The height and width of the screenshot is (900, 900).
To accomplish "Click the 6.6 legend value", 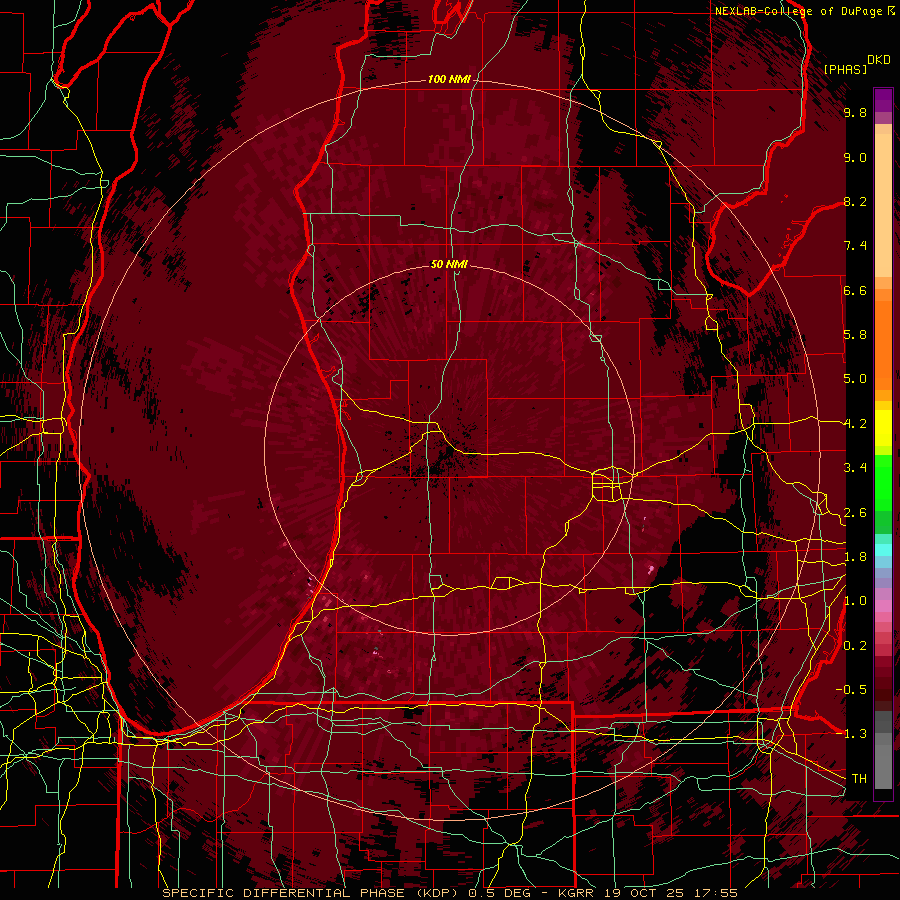I will coord(855,290).
